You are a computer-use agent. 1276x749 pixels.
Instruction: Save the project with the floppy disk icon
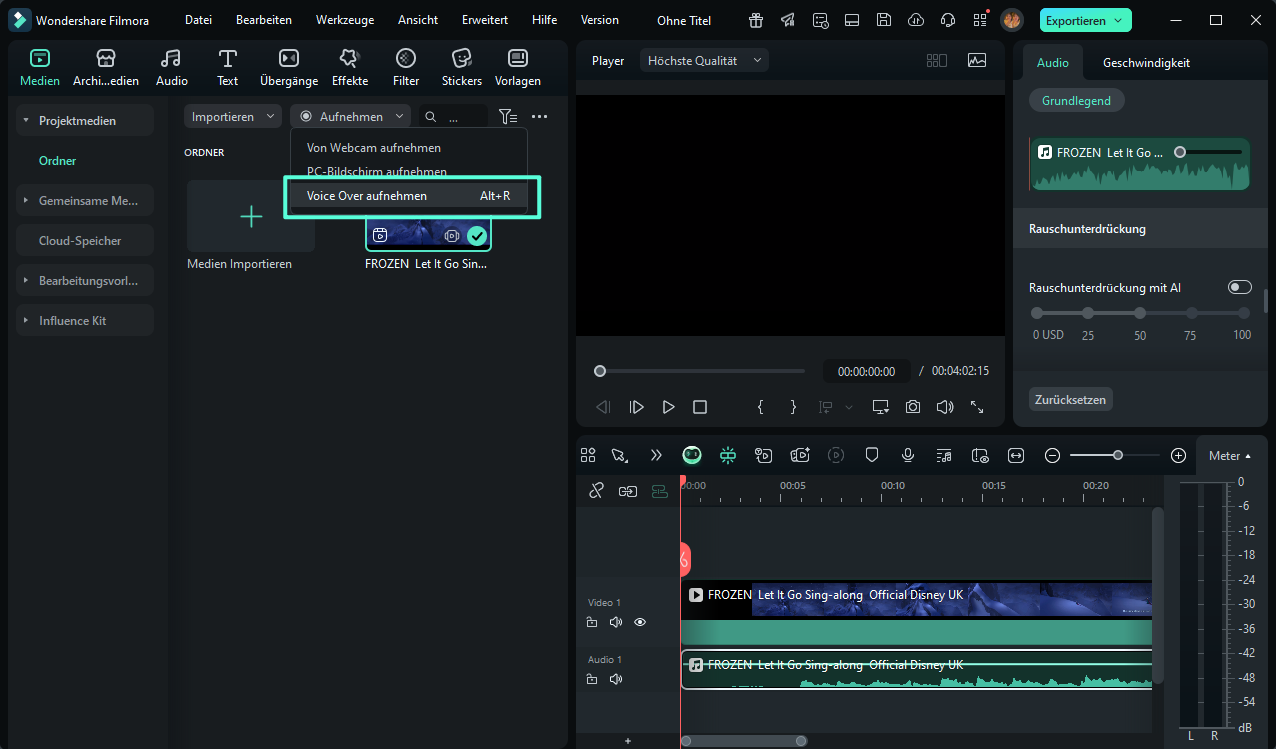(883, 20)
